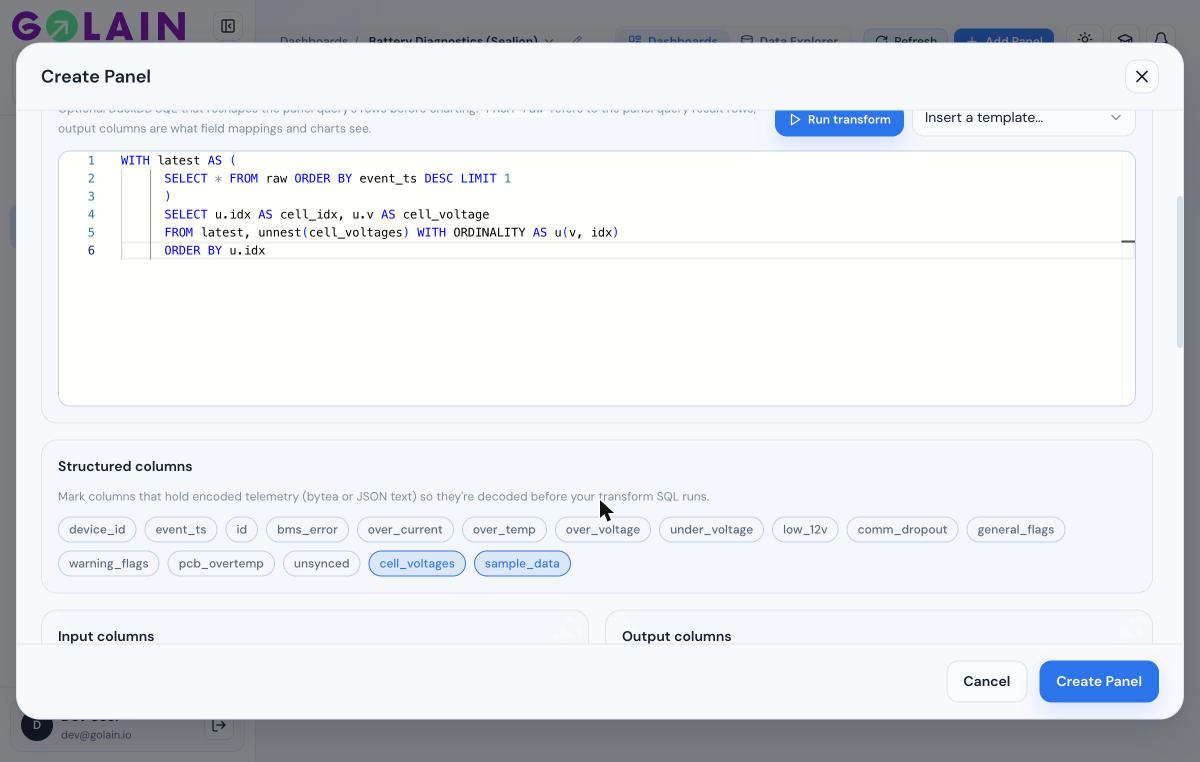The height and width of the screenshot is (762, 1200).
Task: Click the Output columns heading
Action: pyautogui.click(x=676, y=636)
